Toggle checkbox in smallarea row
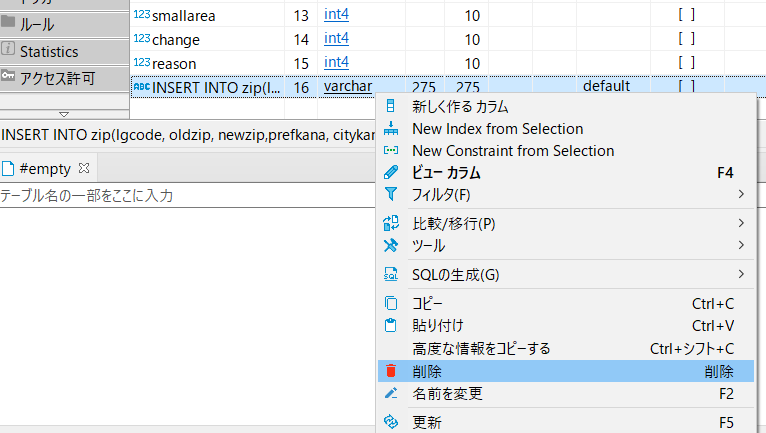766x433 pixels. click(x=686, y=15)
